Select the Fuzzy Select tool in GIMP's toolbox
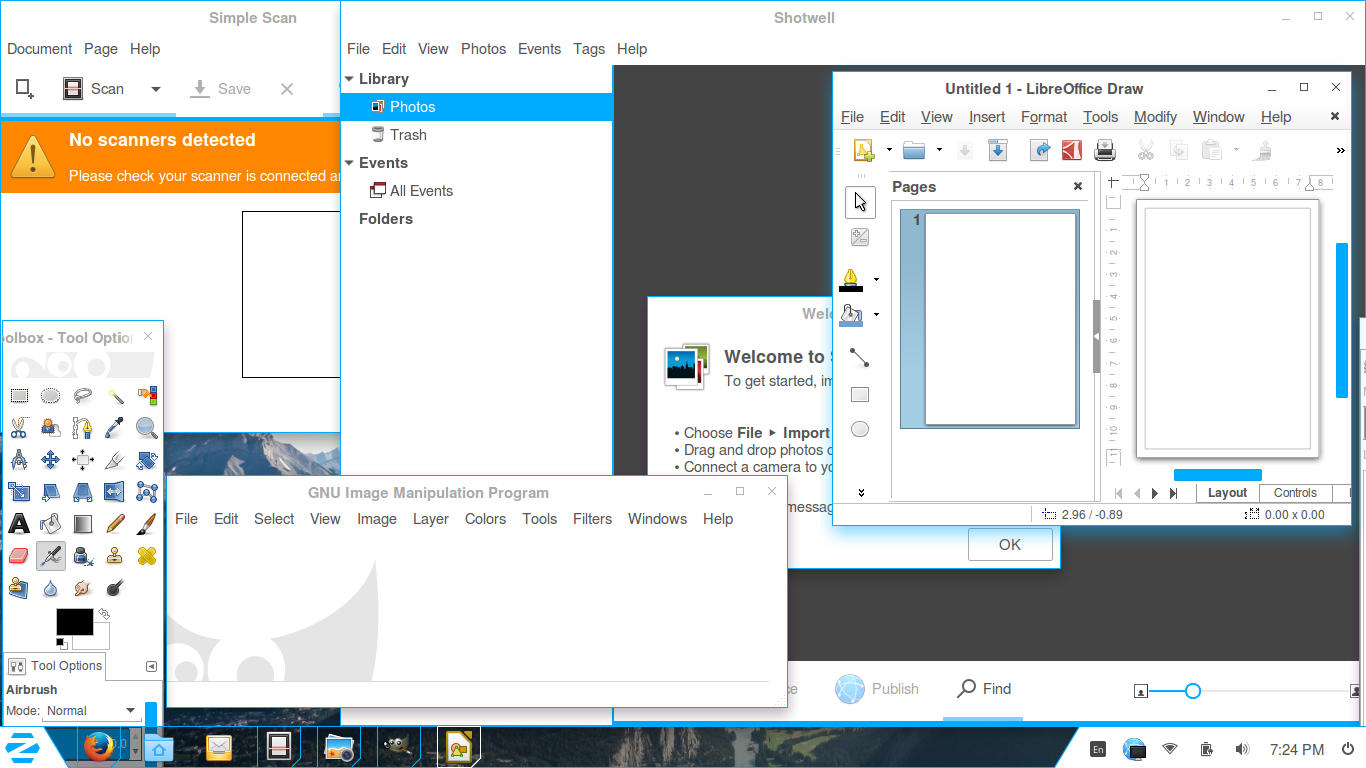This screenshot has width=1366, height=768. 115,395
